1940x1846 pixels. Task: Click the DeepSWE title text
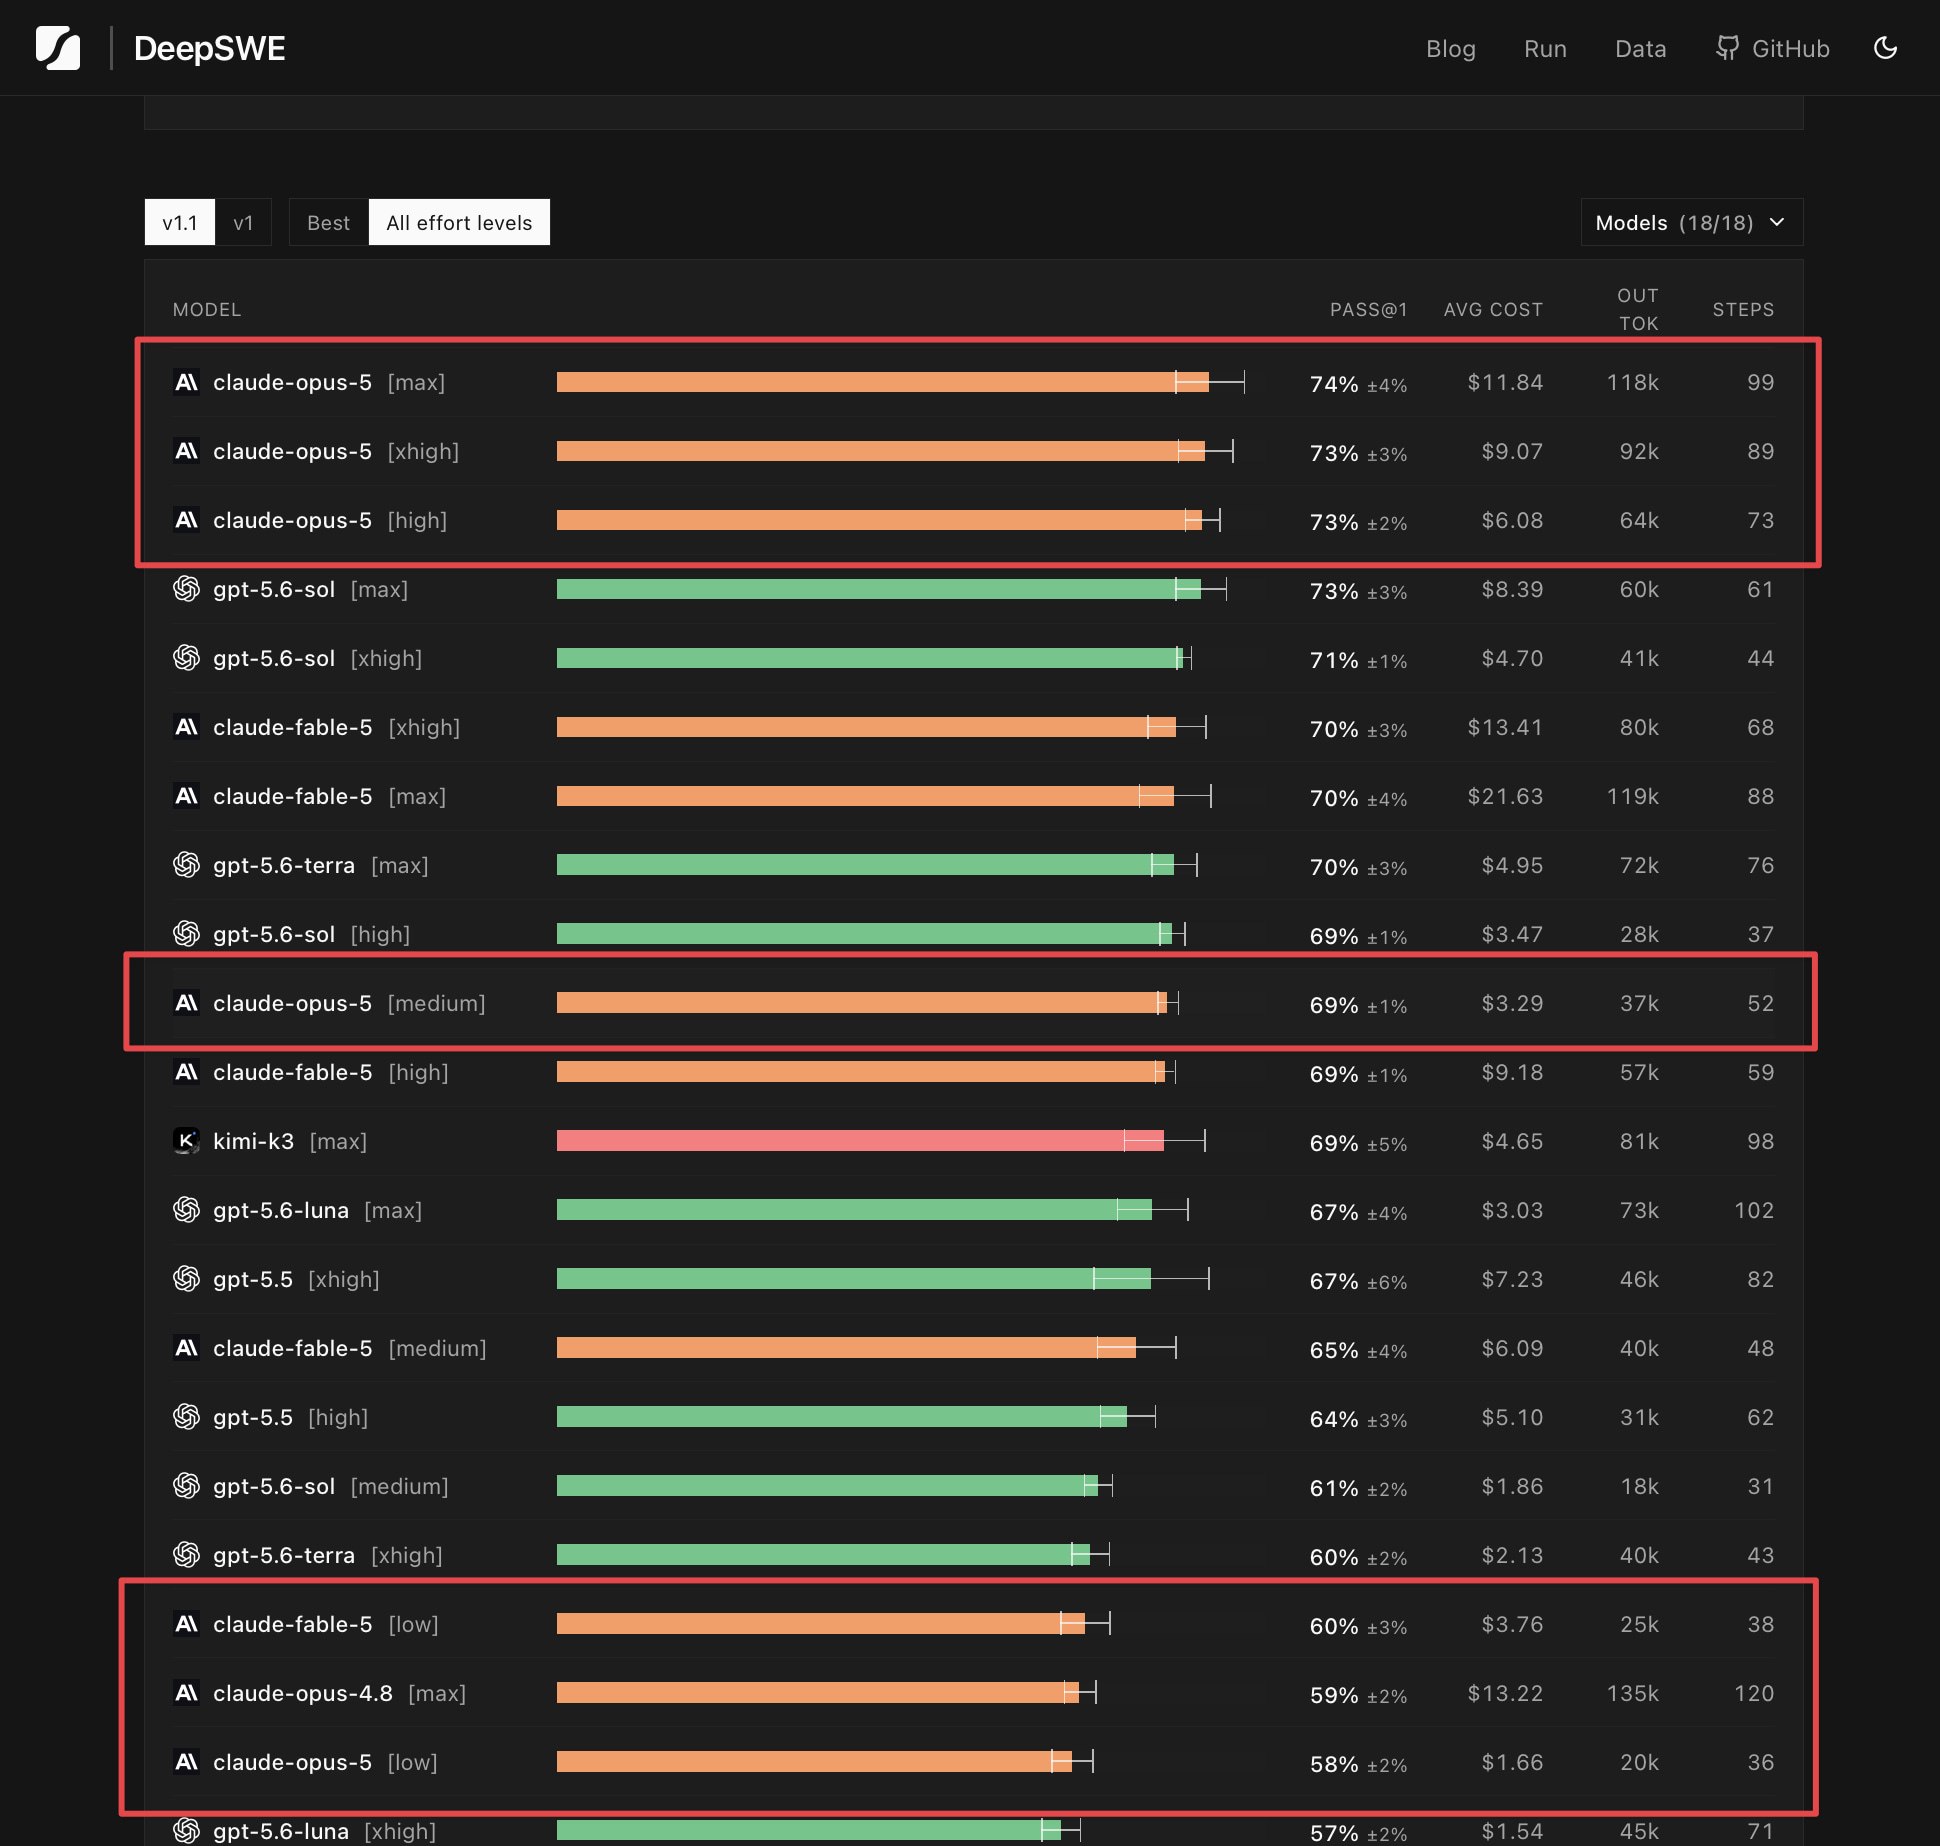[209, 48]
